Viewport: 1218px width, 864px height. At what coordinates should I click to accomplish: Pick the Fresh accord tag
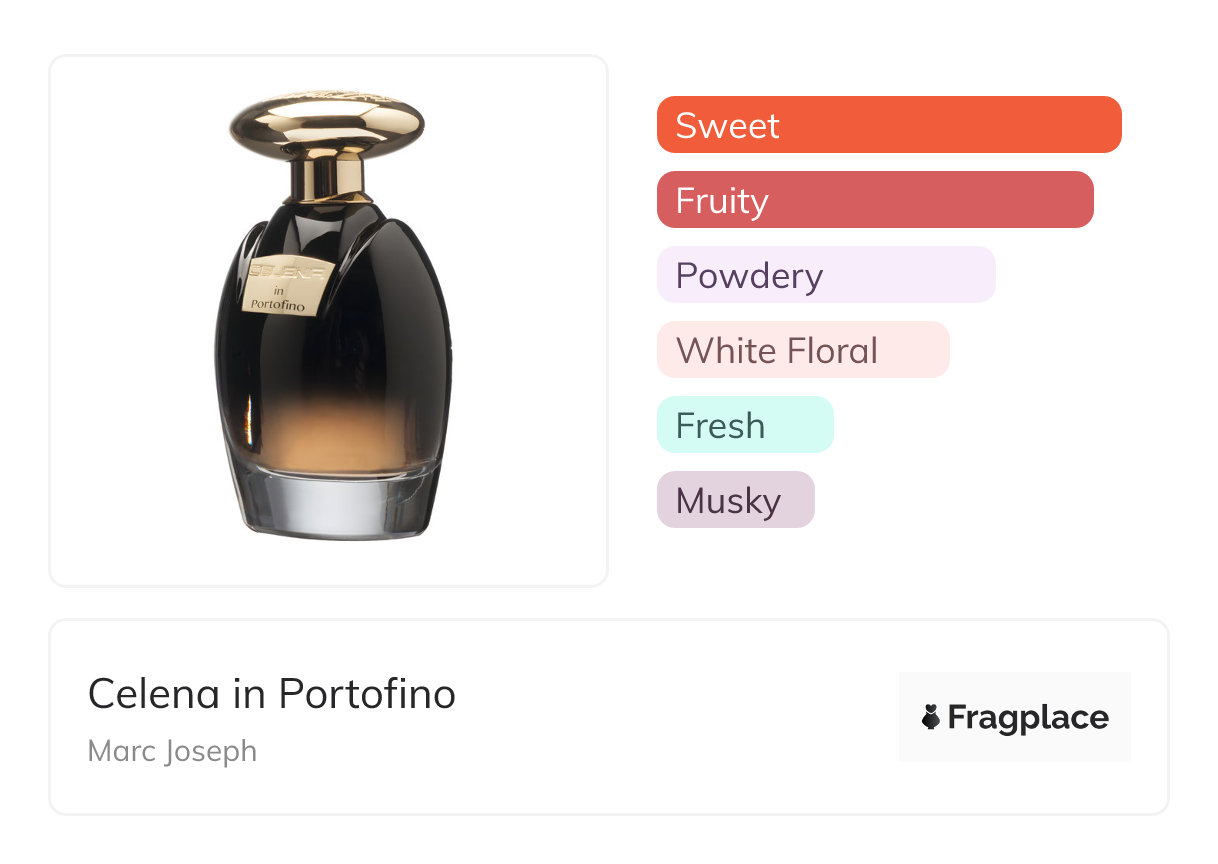point(744,425)
